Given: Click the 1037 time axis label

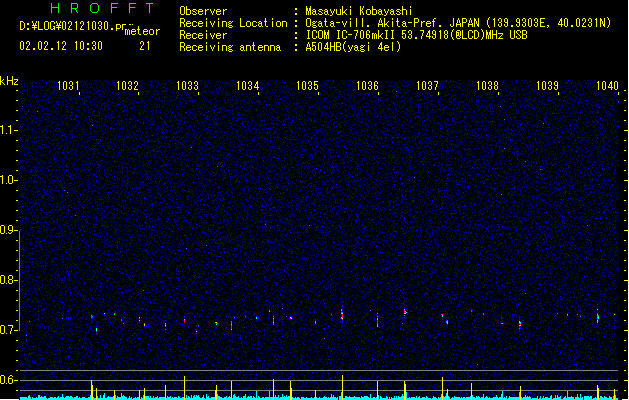Looking at the screenshot, I should 427,86.
